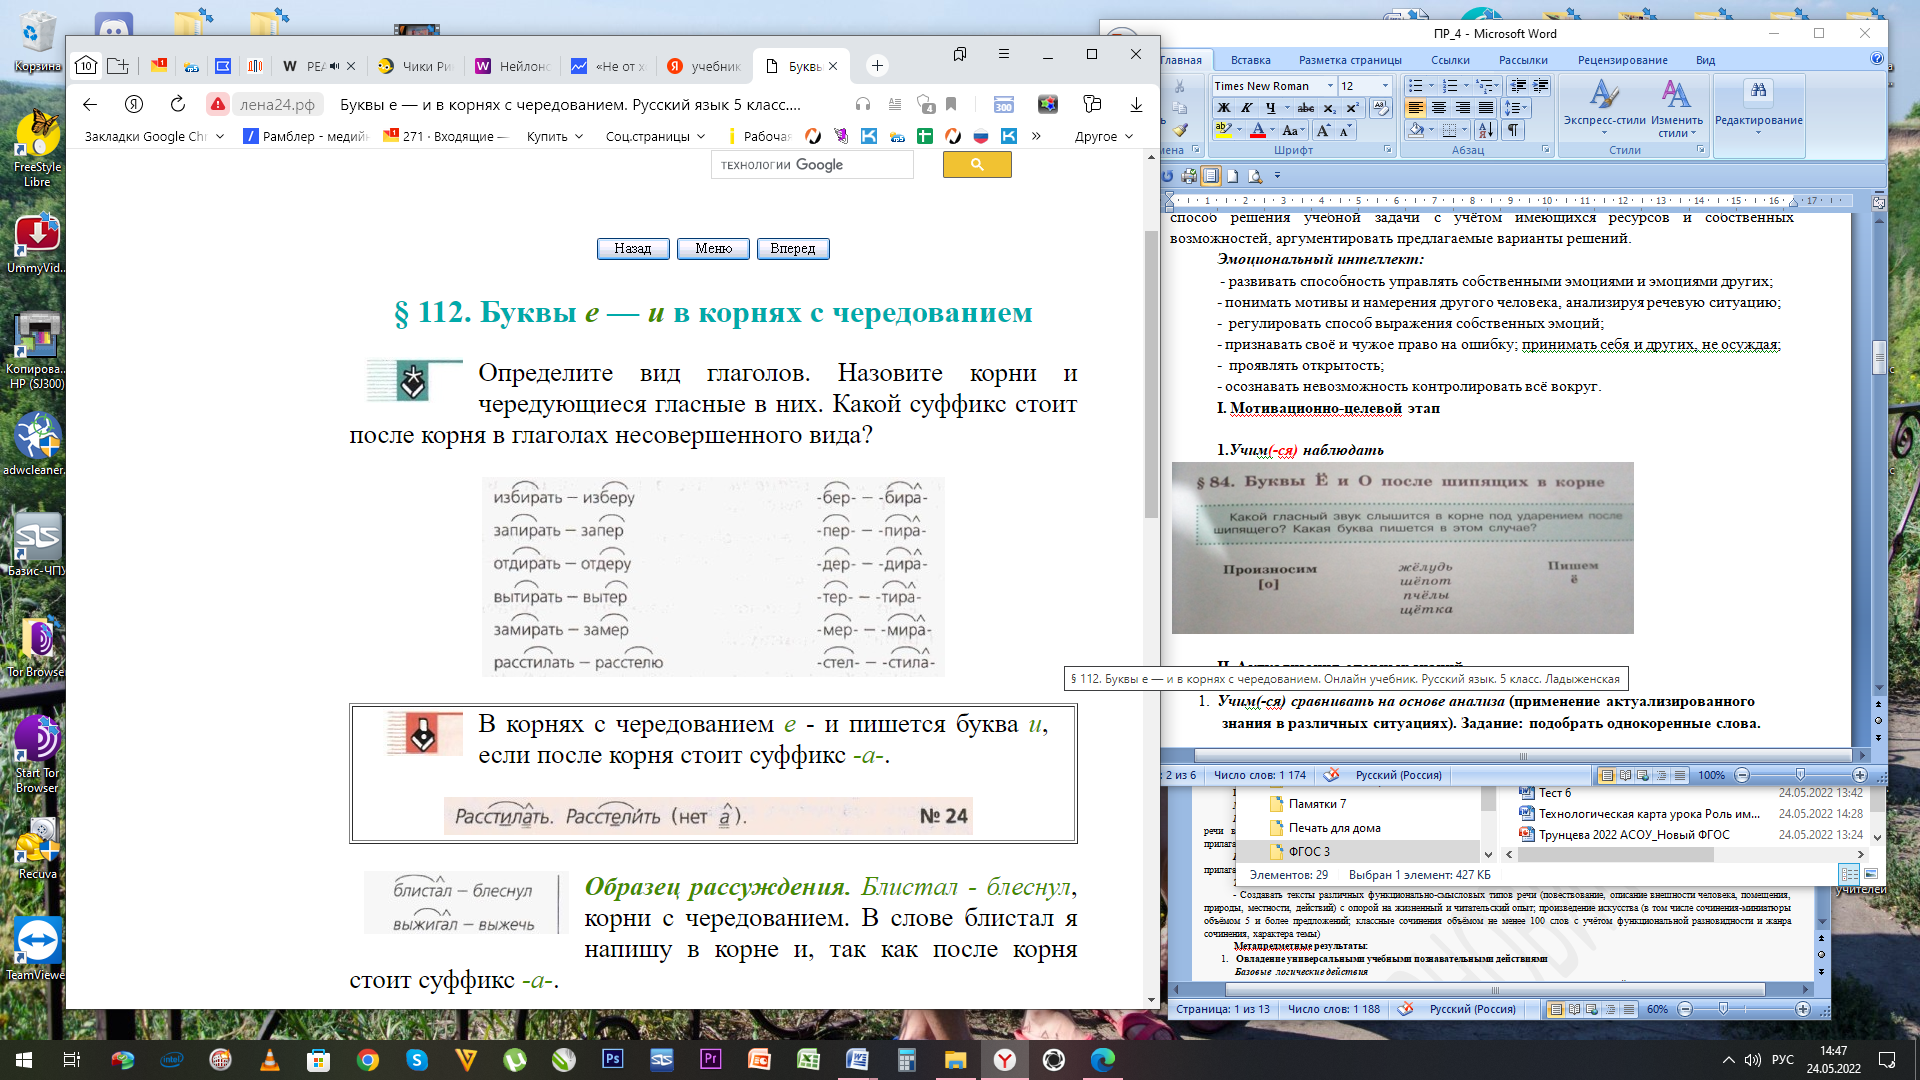Click the text alignment center icon
Viewport: 1920px width, 1080px height.
click(1439, 107)
